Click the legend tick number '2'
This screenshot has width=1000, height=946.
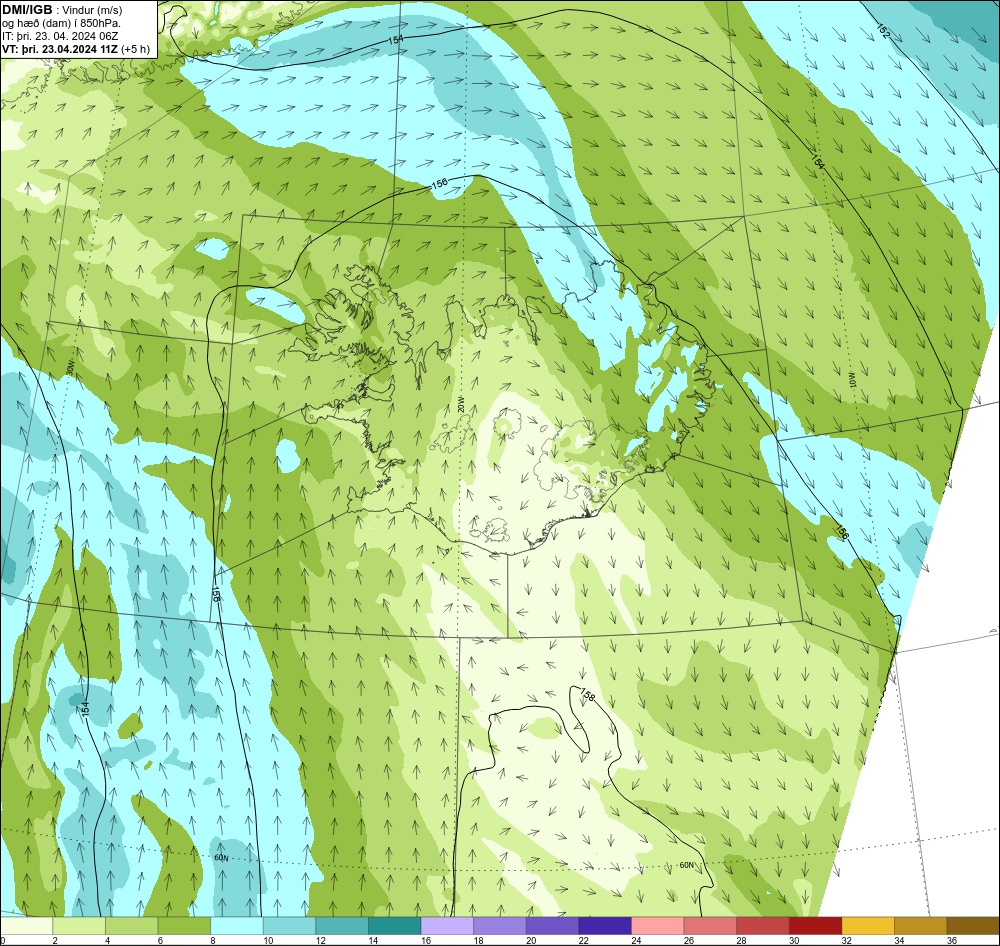[x=55, y=940]
